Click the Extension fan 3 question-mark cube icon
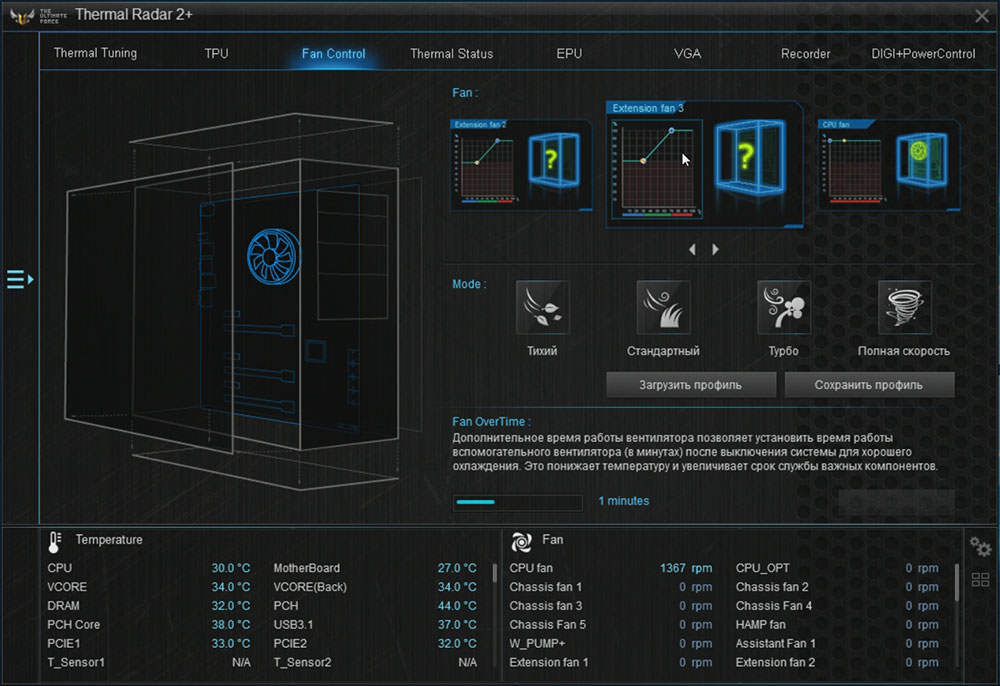The image size is (1000, 686). click(749, 157)
